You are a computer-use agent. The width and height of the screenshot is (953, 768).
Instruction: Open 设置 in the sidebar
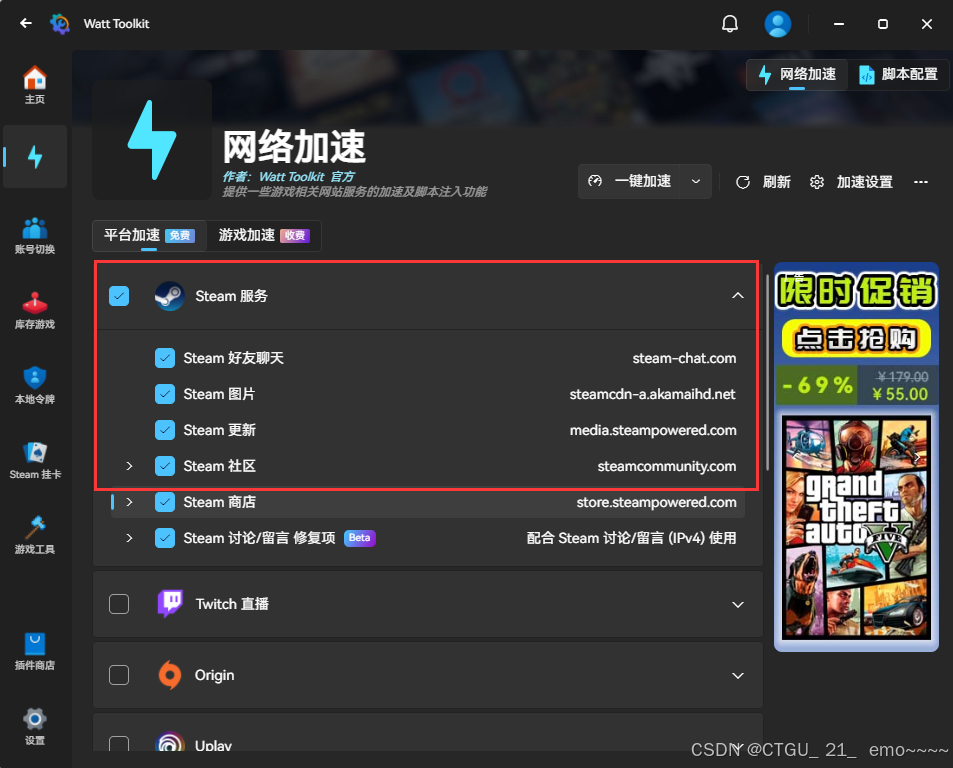(x=35, y=727)
